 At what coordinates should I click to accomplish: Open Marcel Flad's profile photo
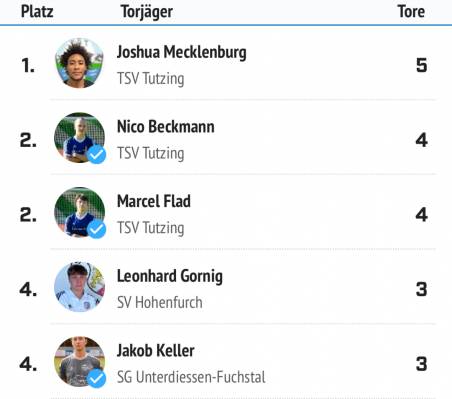[79, 212]
